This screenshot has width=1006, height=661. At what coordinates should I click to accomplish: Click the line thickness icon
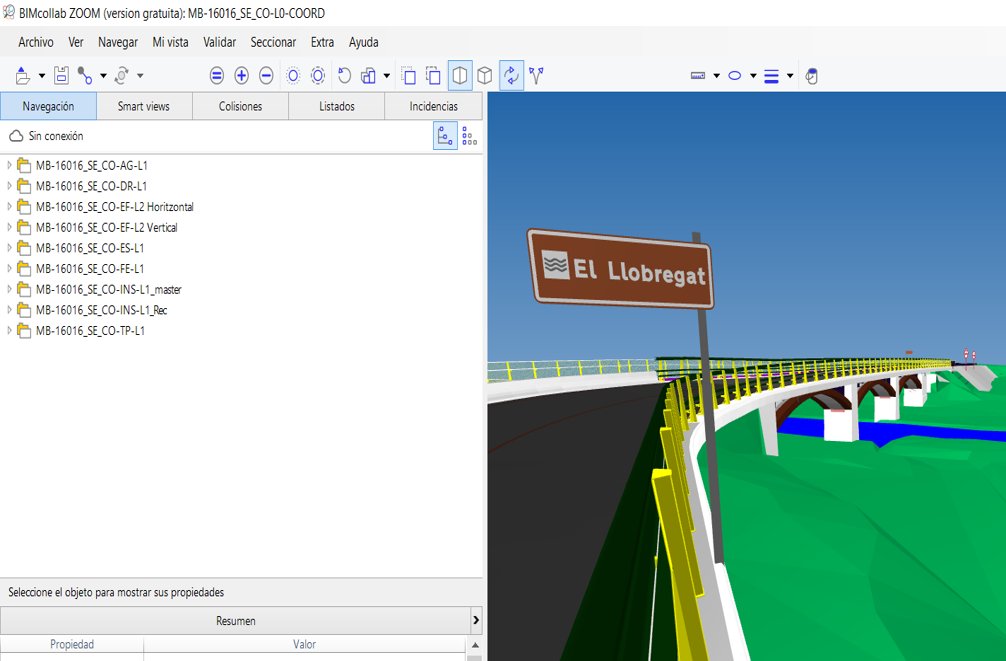(771, 76)
